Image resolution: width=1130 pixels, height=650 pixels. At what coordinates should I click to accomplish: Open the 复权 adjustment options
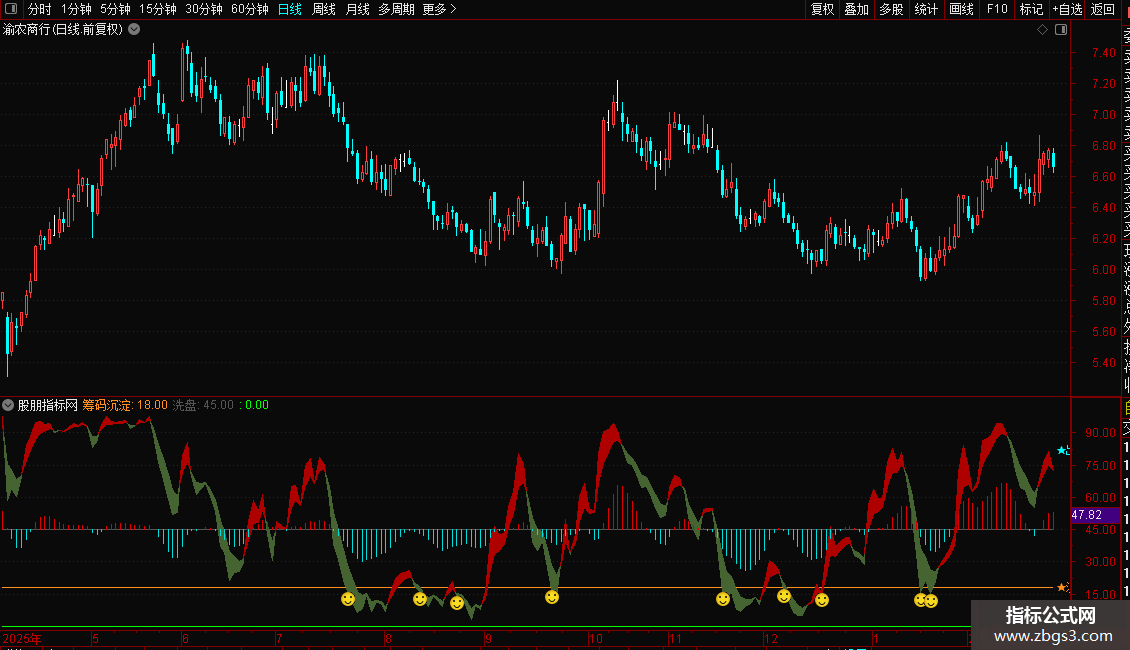pos(822,9)
